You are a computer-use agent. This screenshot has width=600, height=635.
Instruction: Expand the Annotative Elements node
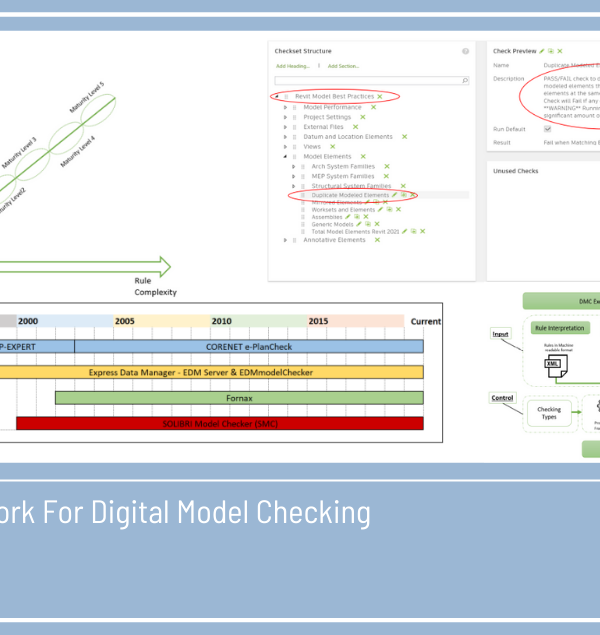coord(285,240)
